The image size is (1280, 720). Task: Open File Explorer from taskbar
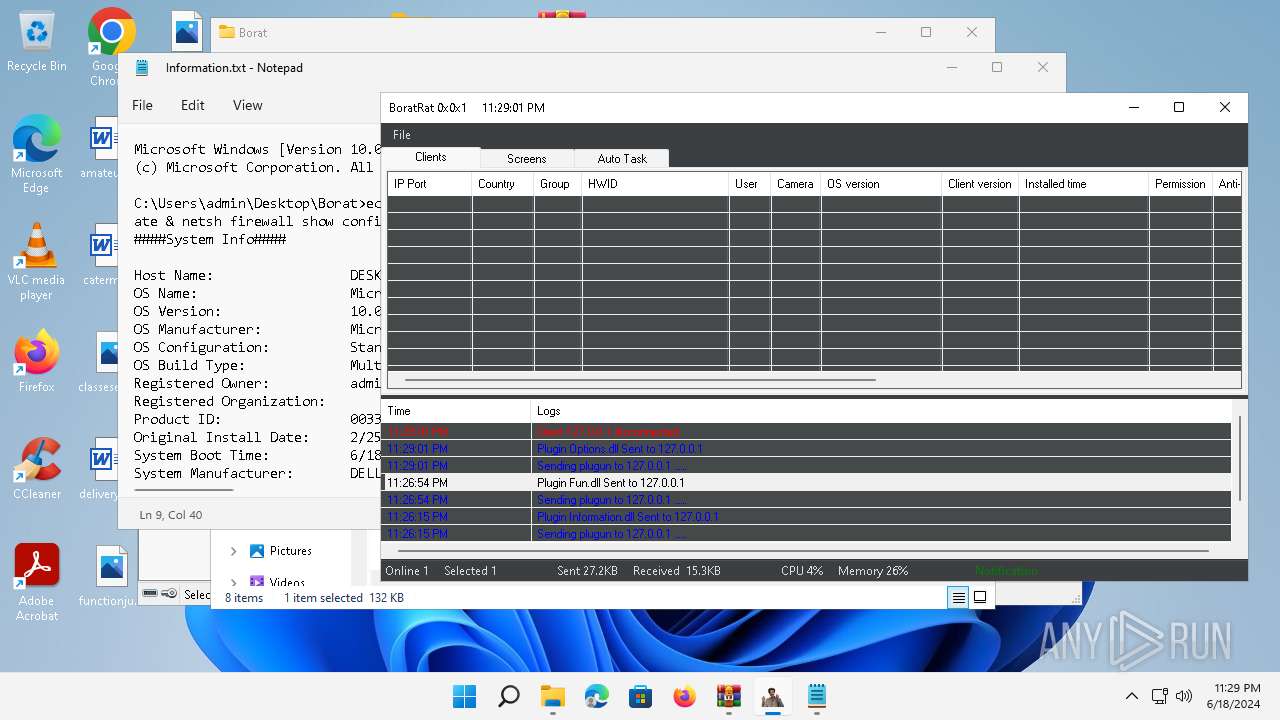[552, 696]
